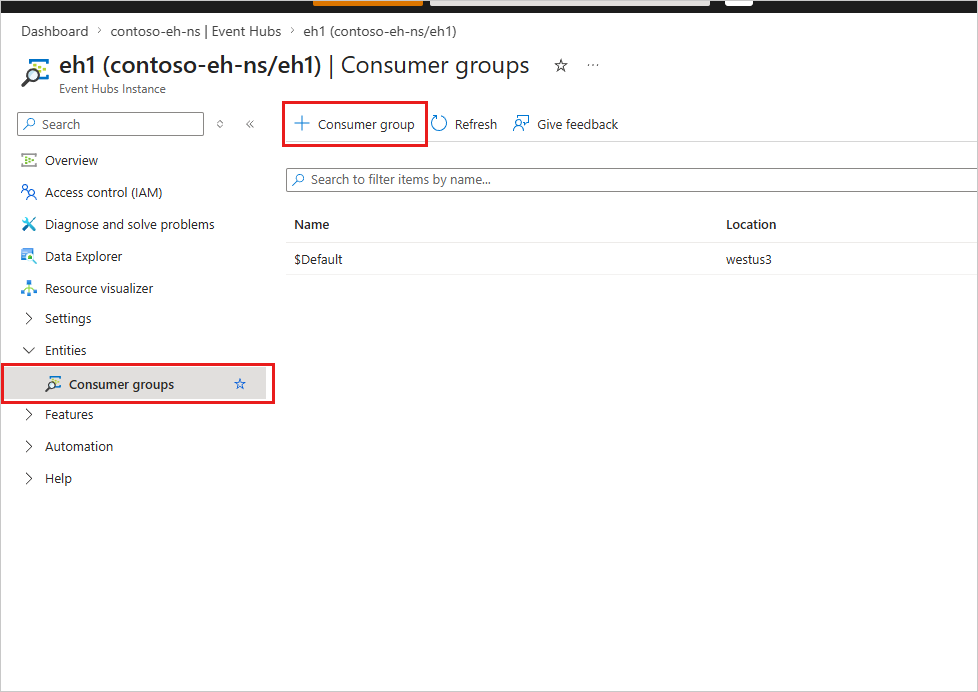Open Resource visualizer page

[x=99, y=288]
